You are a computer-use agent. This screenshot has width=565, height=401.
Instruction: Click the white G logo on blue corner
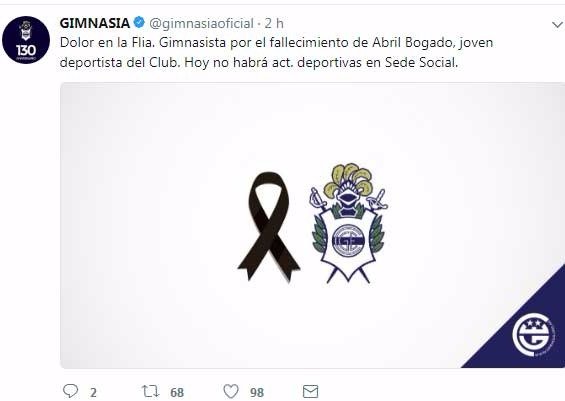click(531, 335)
